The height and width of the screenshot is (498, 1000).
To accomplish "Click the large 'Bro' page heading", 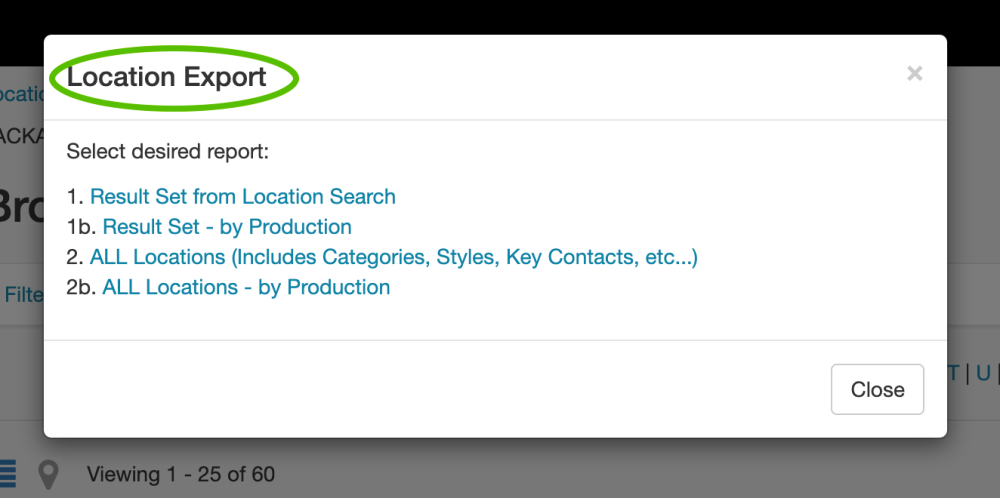I will tap(20, 207).
